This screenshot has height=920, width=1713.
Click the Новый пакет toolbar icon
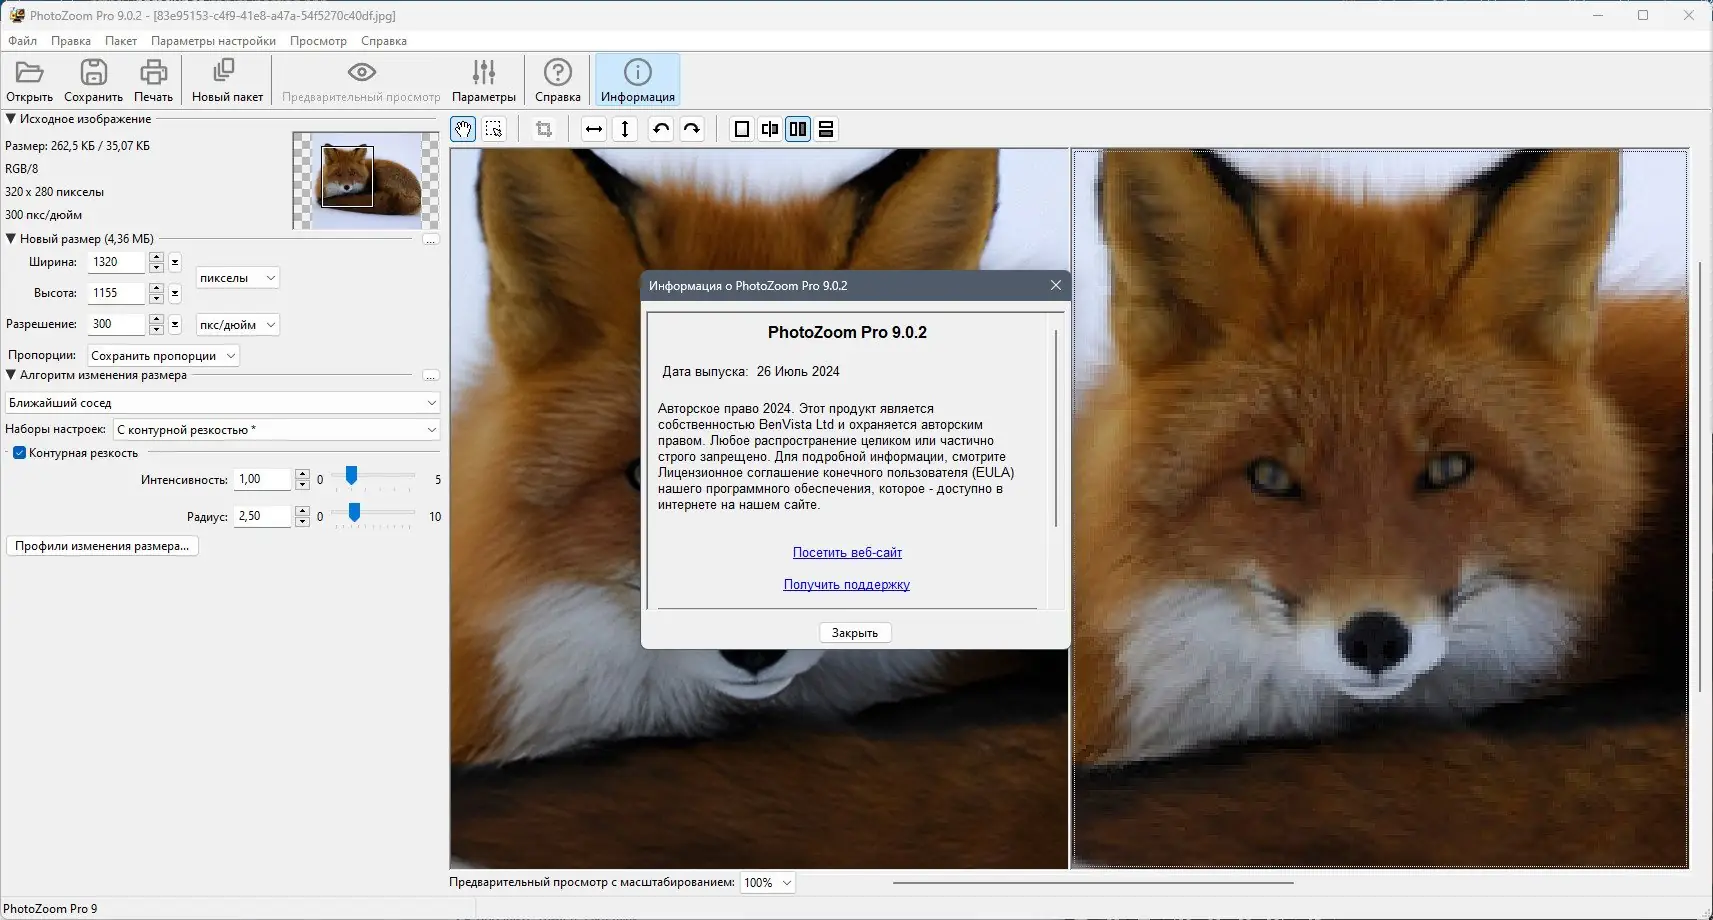[227, 80]
